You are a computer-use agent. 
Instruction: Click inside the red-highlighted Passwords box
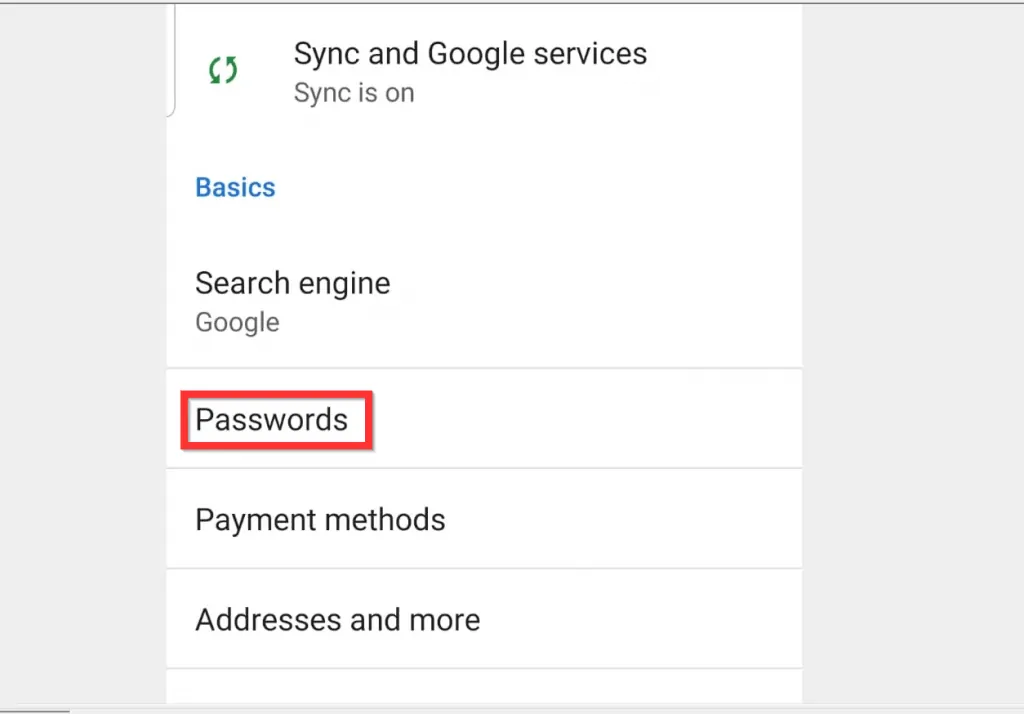click(276, 420)
